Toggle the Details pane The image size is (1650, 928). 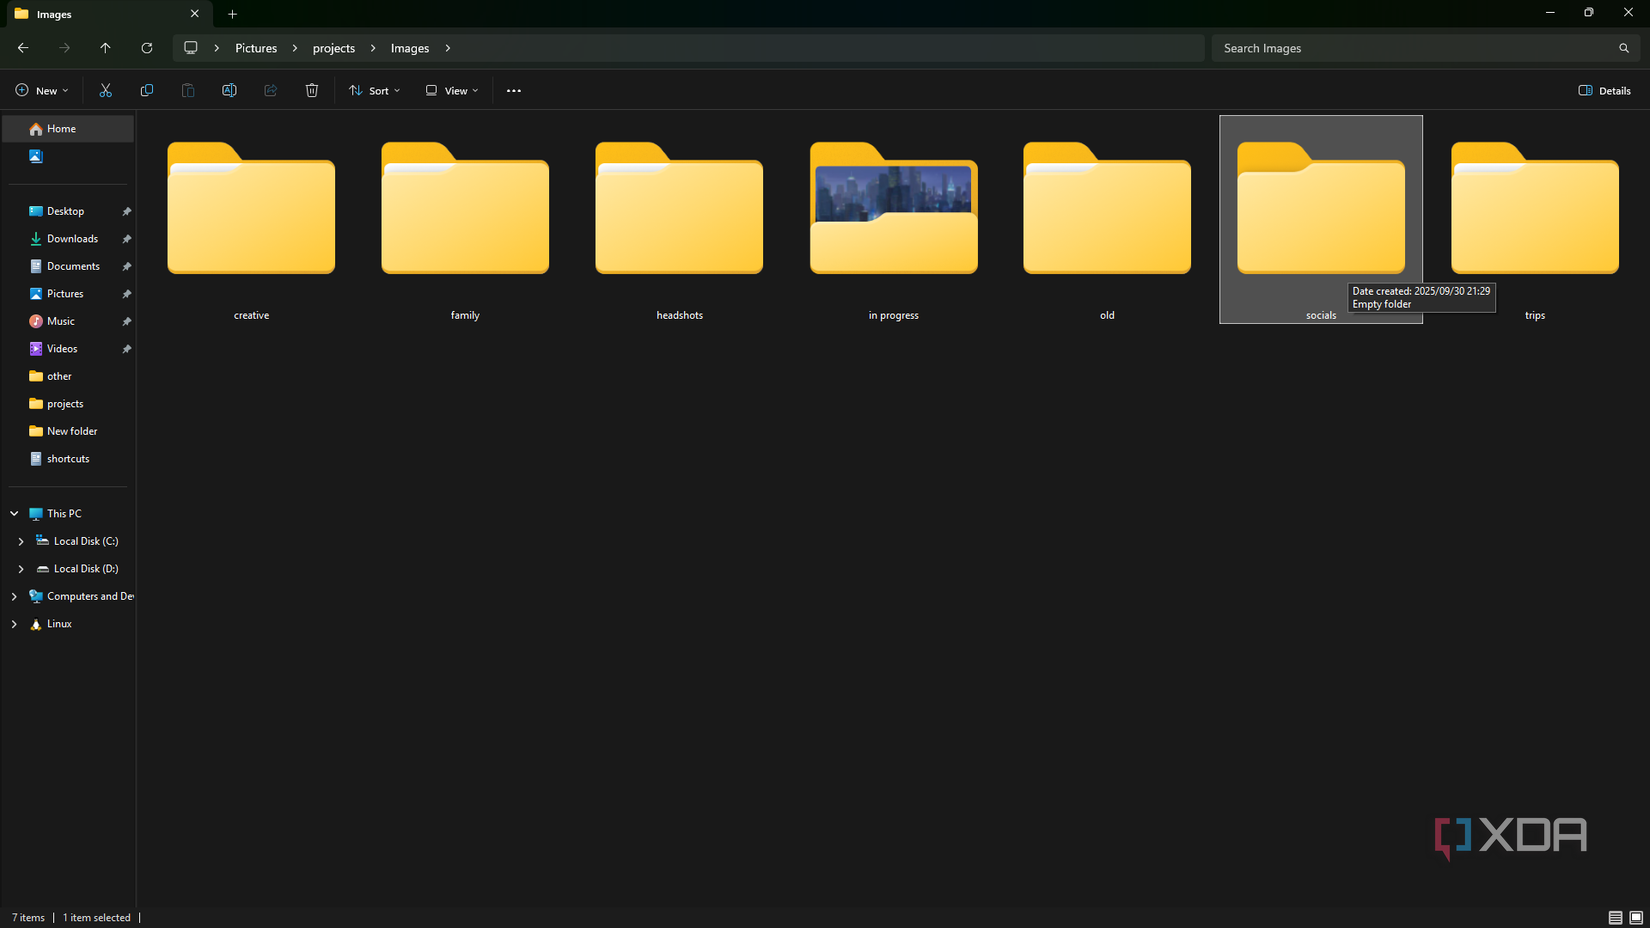(1604, 90)
